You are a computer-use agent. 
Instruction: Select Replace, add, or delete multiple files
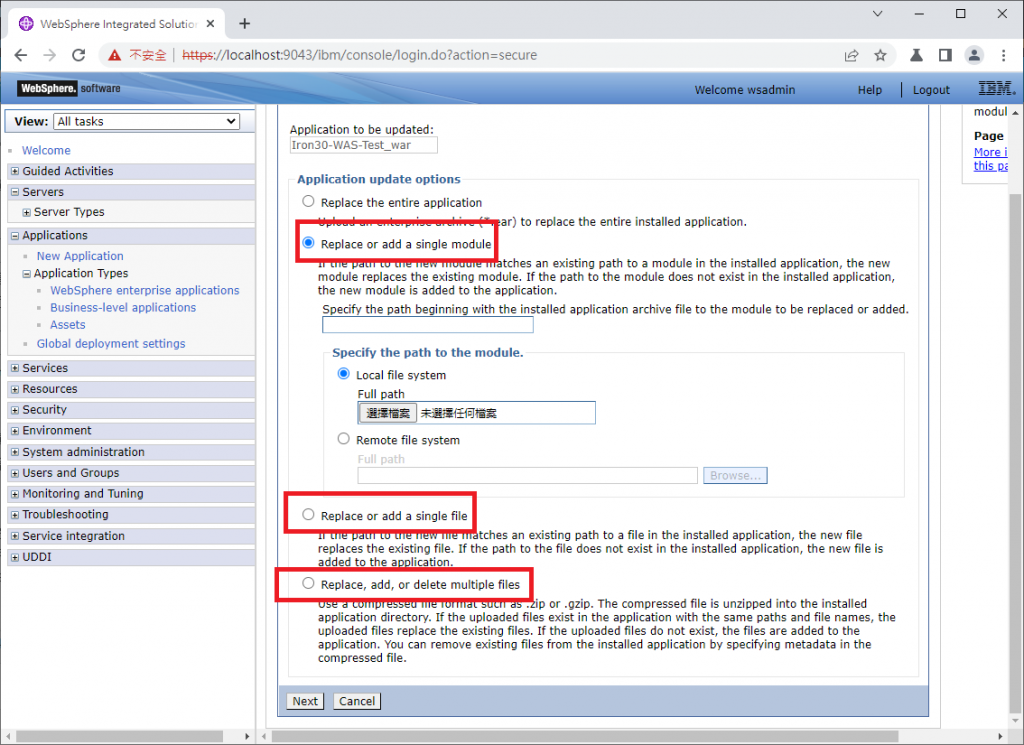(308, 584)
